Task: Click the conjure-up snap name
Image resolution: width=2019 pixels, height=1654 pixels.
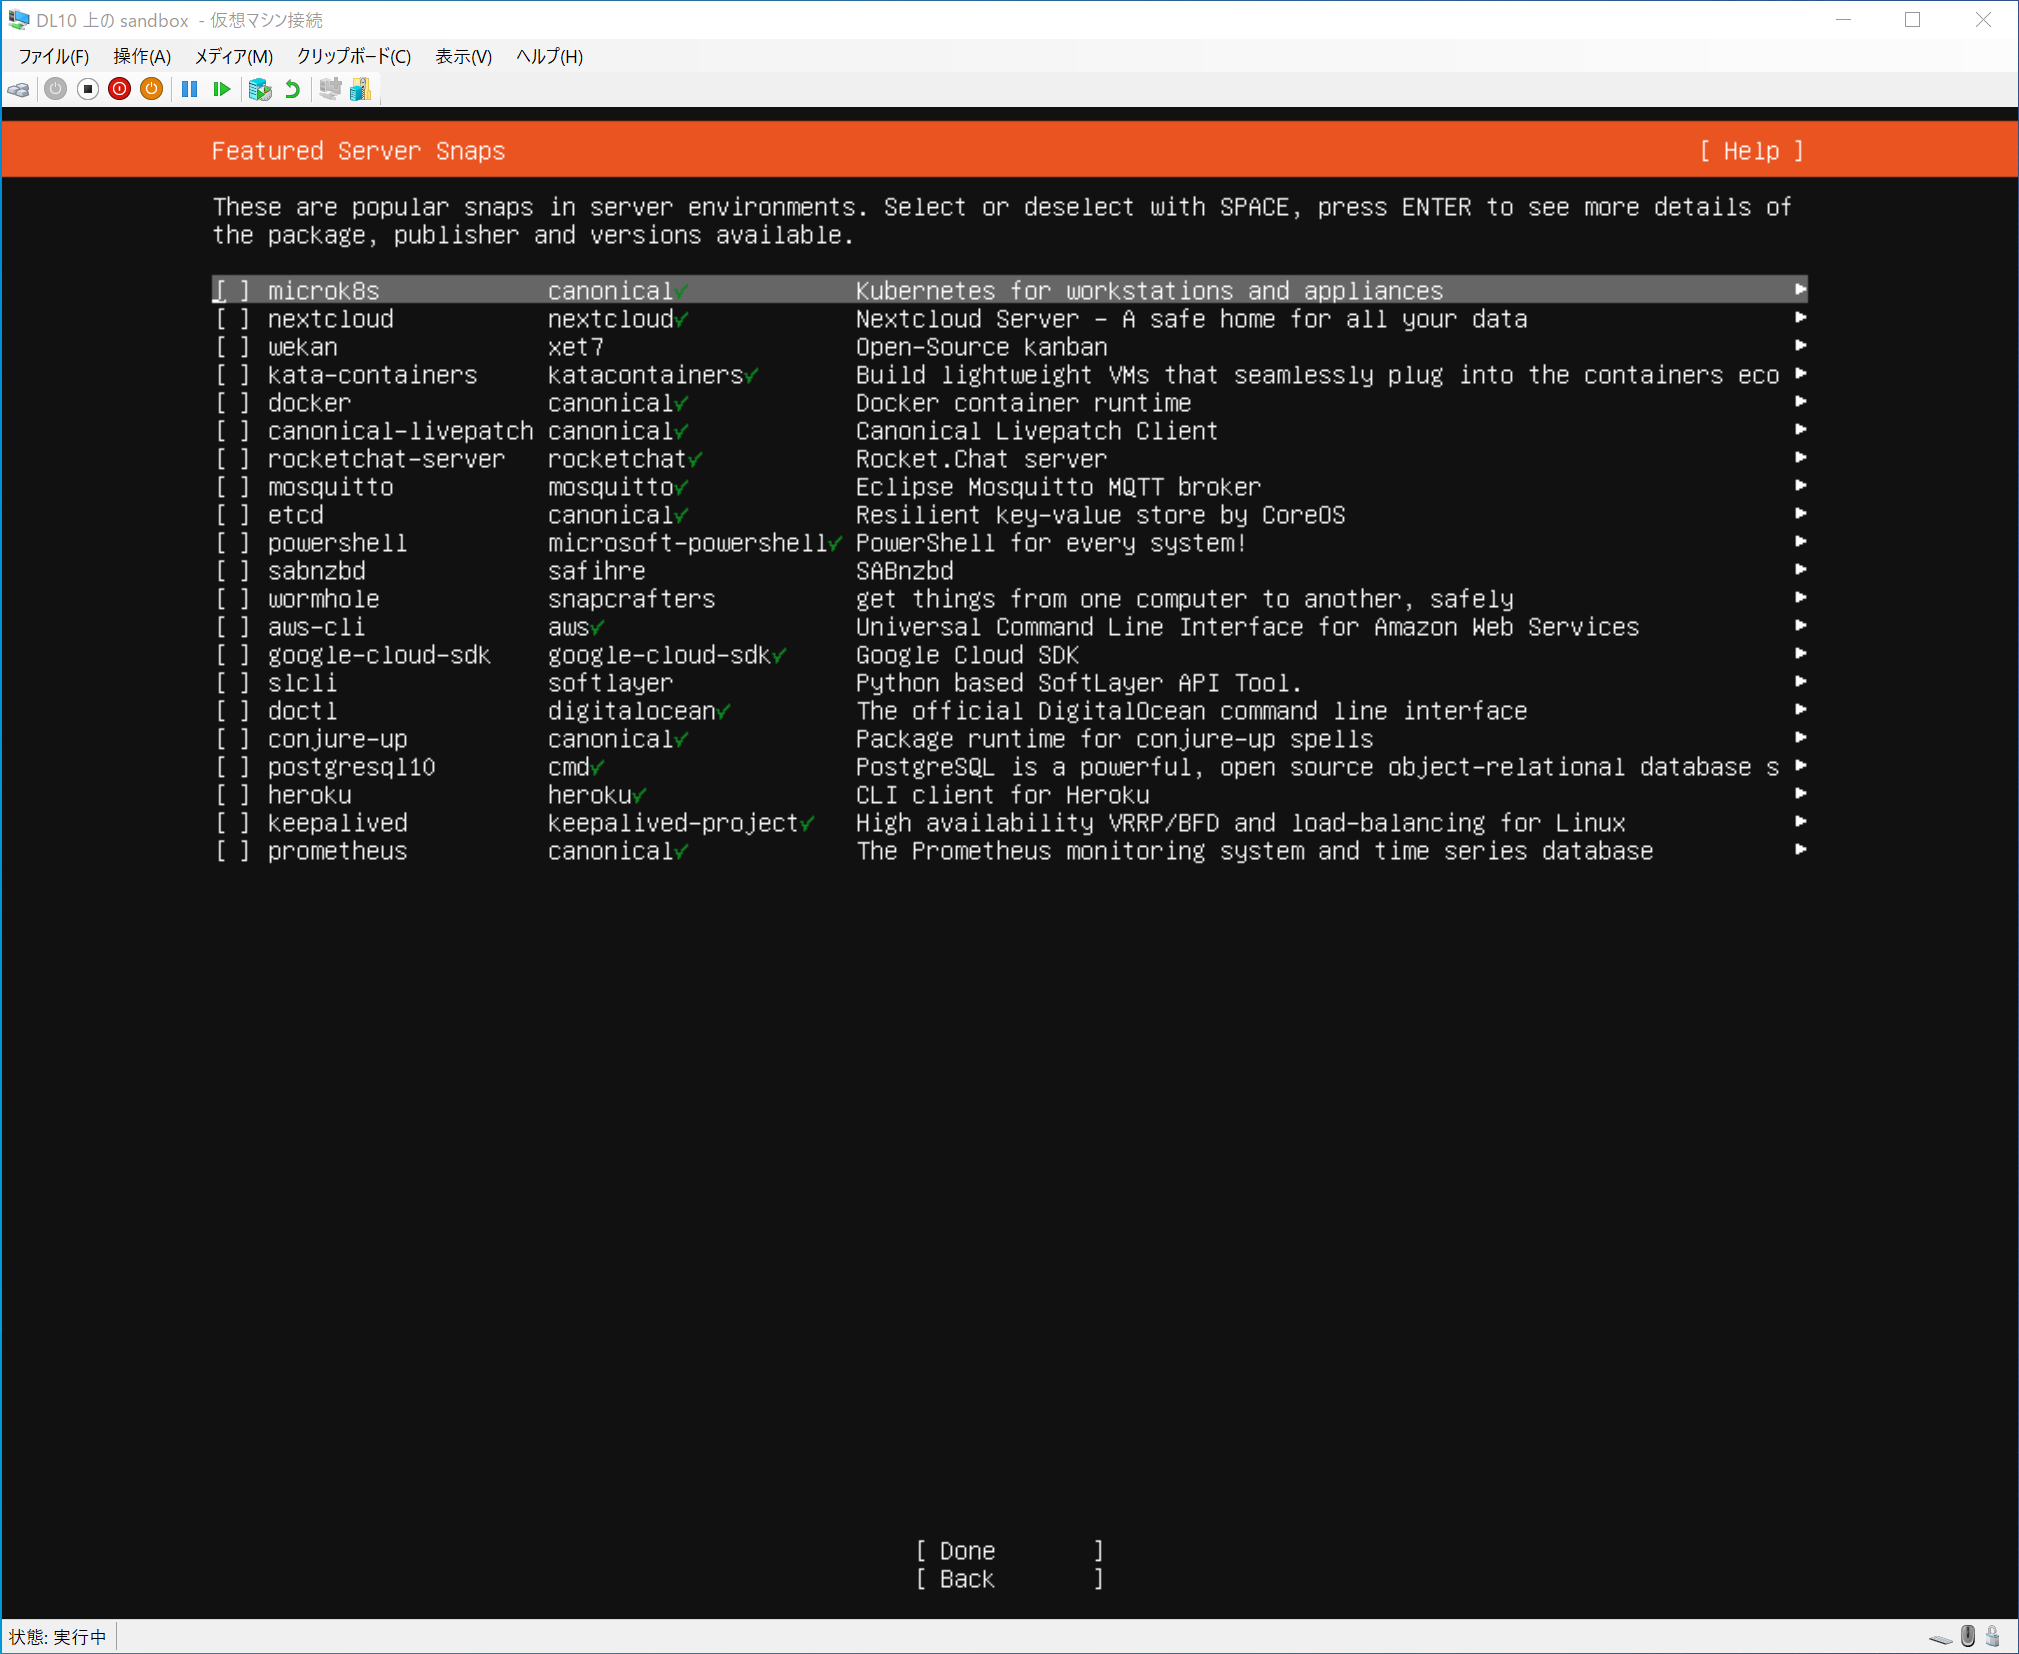Action: [338, 740]
